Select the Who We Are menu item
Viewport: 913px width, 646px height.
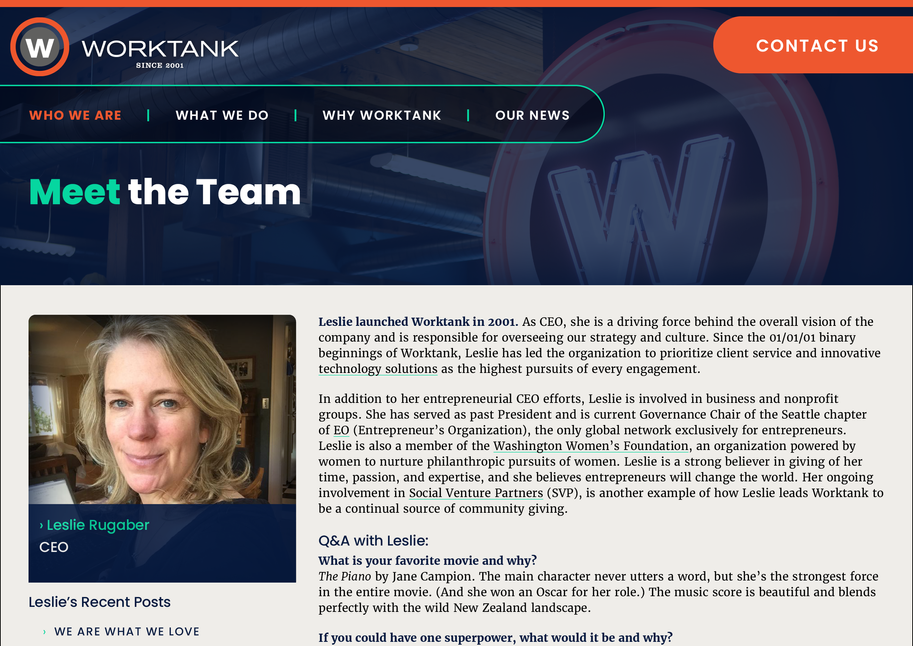pos(75,115)
